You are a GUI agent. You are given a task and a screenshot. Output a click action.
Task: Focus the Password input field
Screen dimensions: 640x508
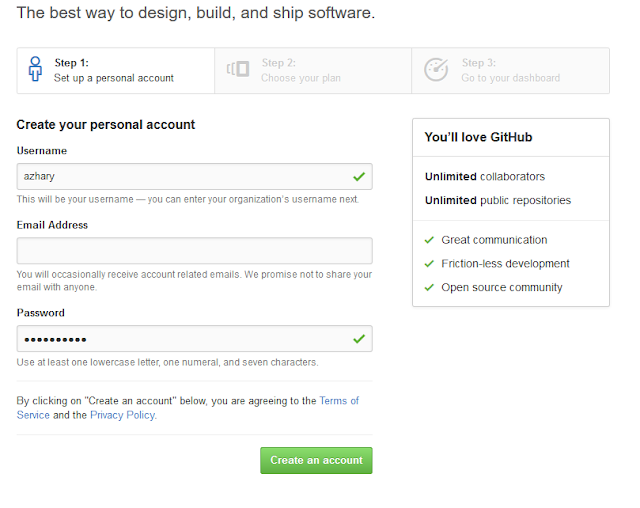pyautogui.click(x=194, y=339)
